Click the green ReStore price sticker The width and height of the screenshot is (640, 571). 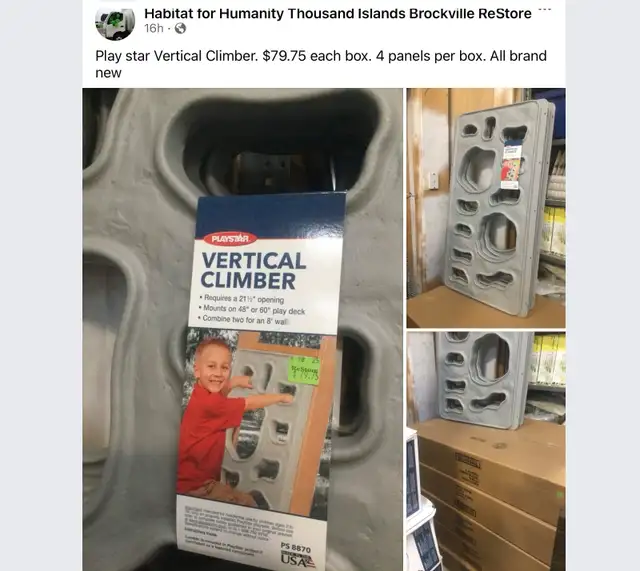pos(304,371)
